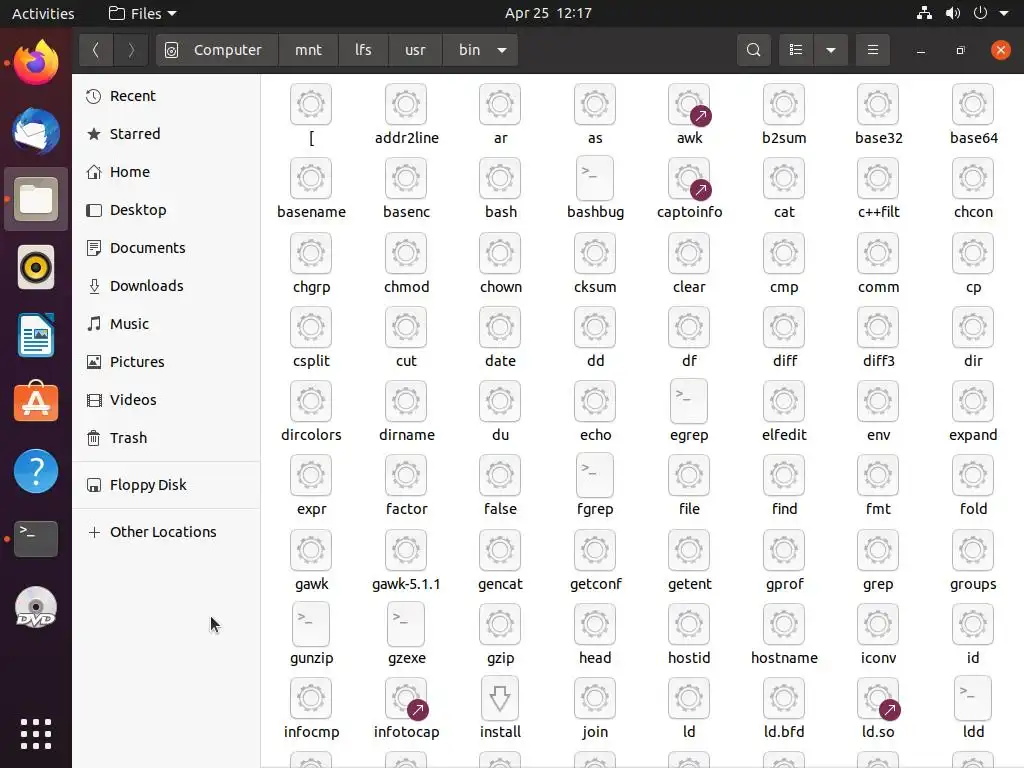Open system status menu arrow

pos(1004,12)
